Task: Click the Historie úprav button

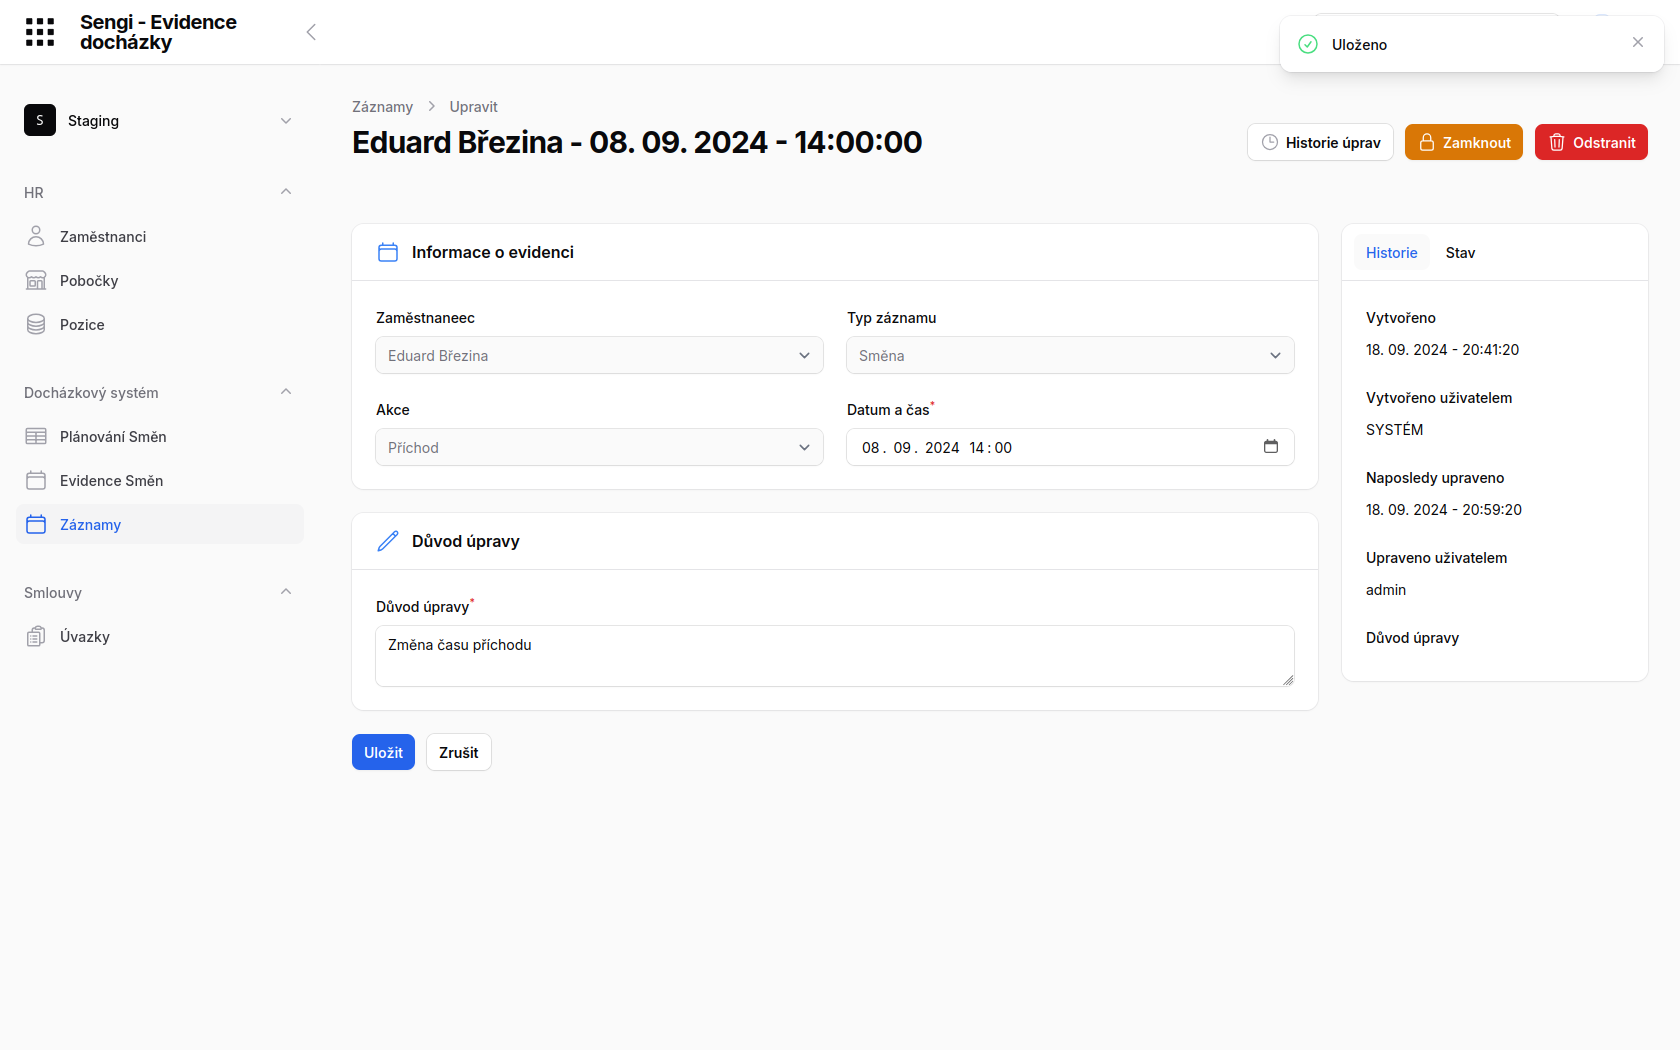Action: 1320,142
